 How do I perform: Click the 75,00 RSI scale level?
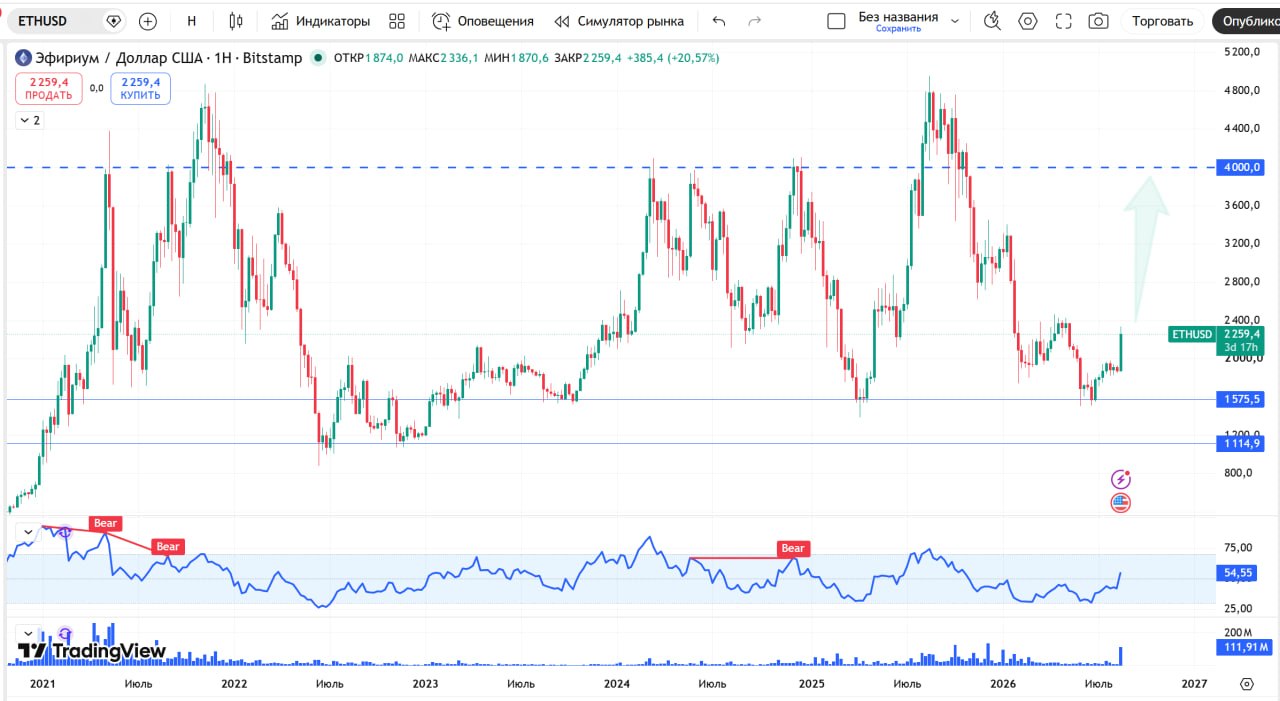(x=1238, y=548)
